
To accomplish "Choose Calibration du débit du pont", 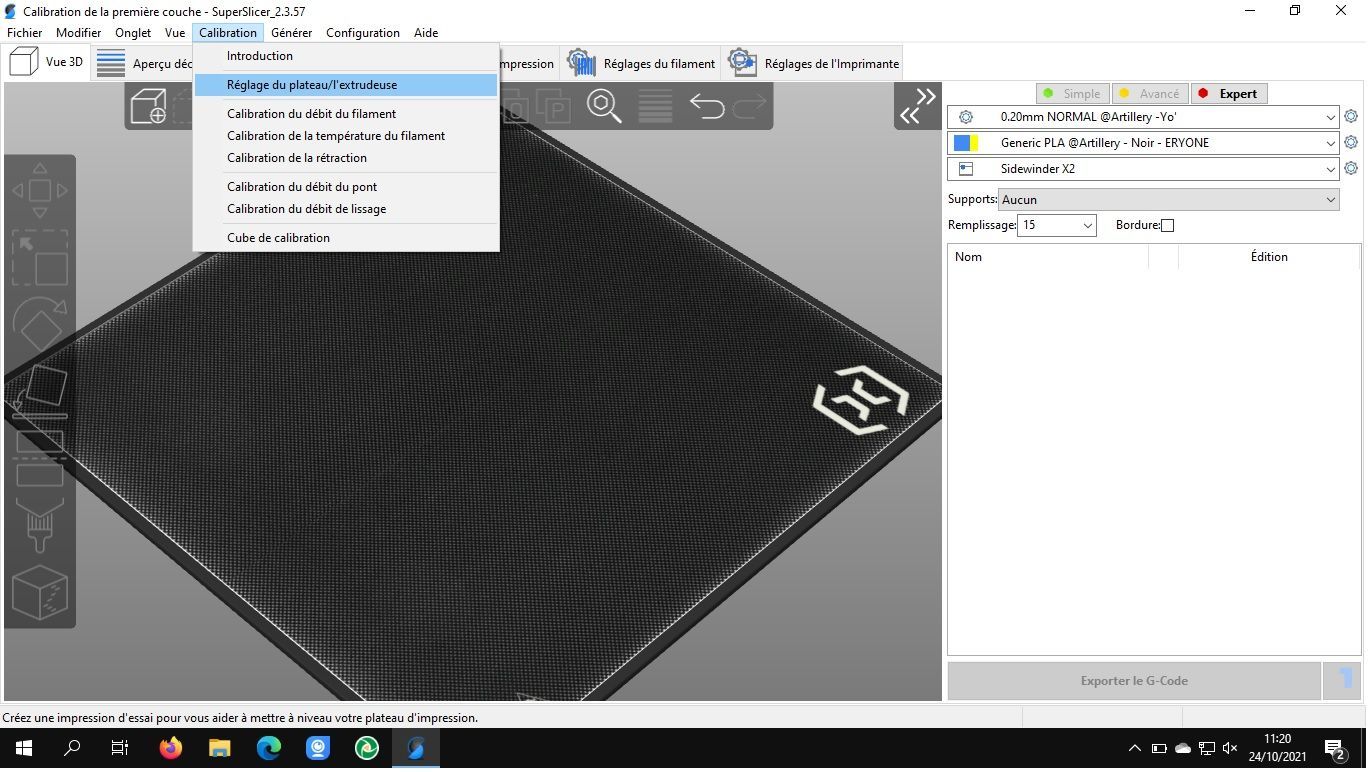I will [x=345, y=187].
